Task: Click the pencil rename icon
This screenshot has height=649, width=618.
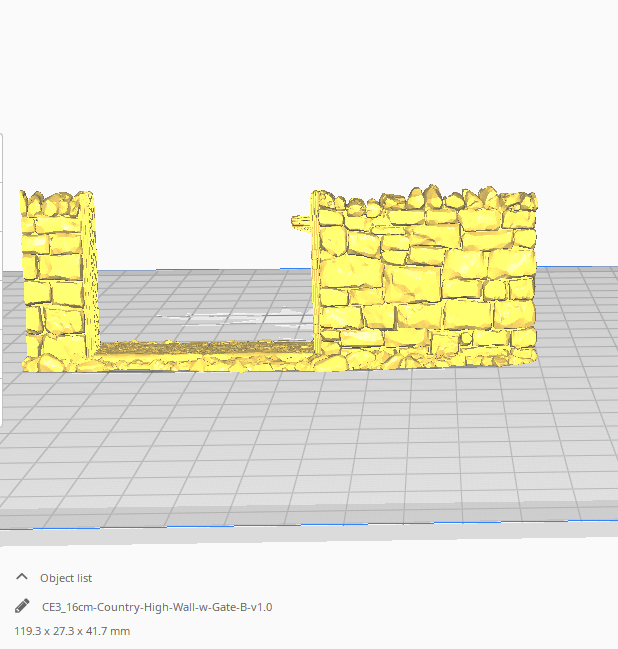Action: pyautogui.click(x=22, y=606)
